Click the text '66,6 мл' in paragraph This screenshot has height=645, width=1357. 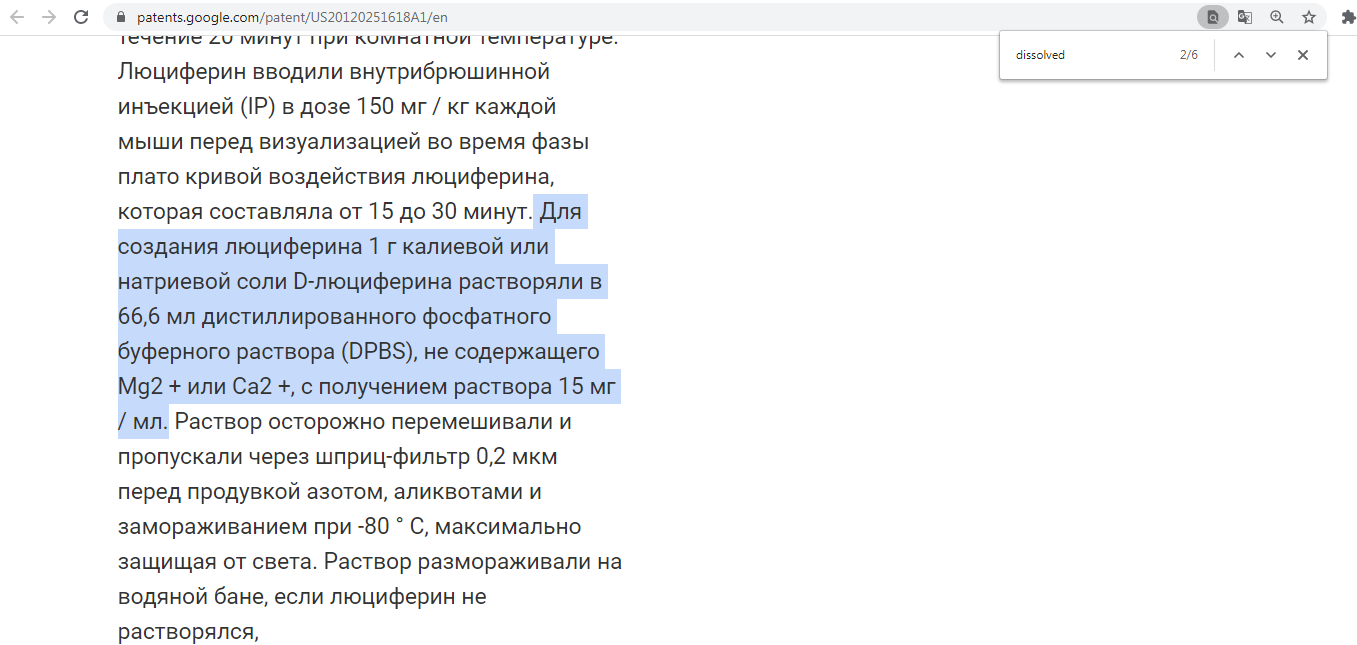tap(156, 317)
